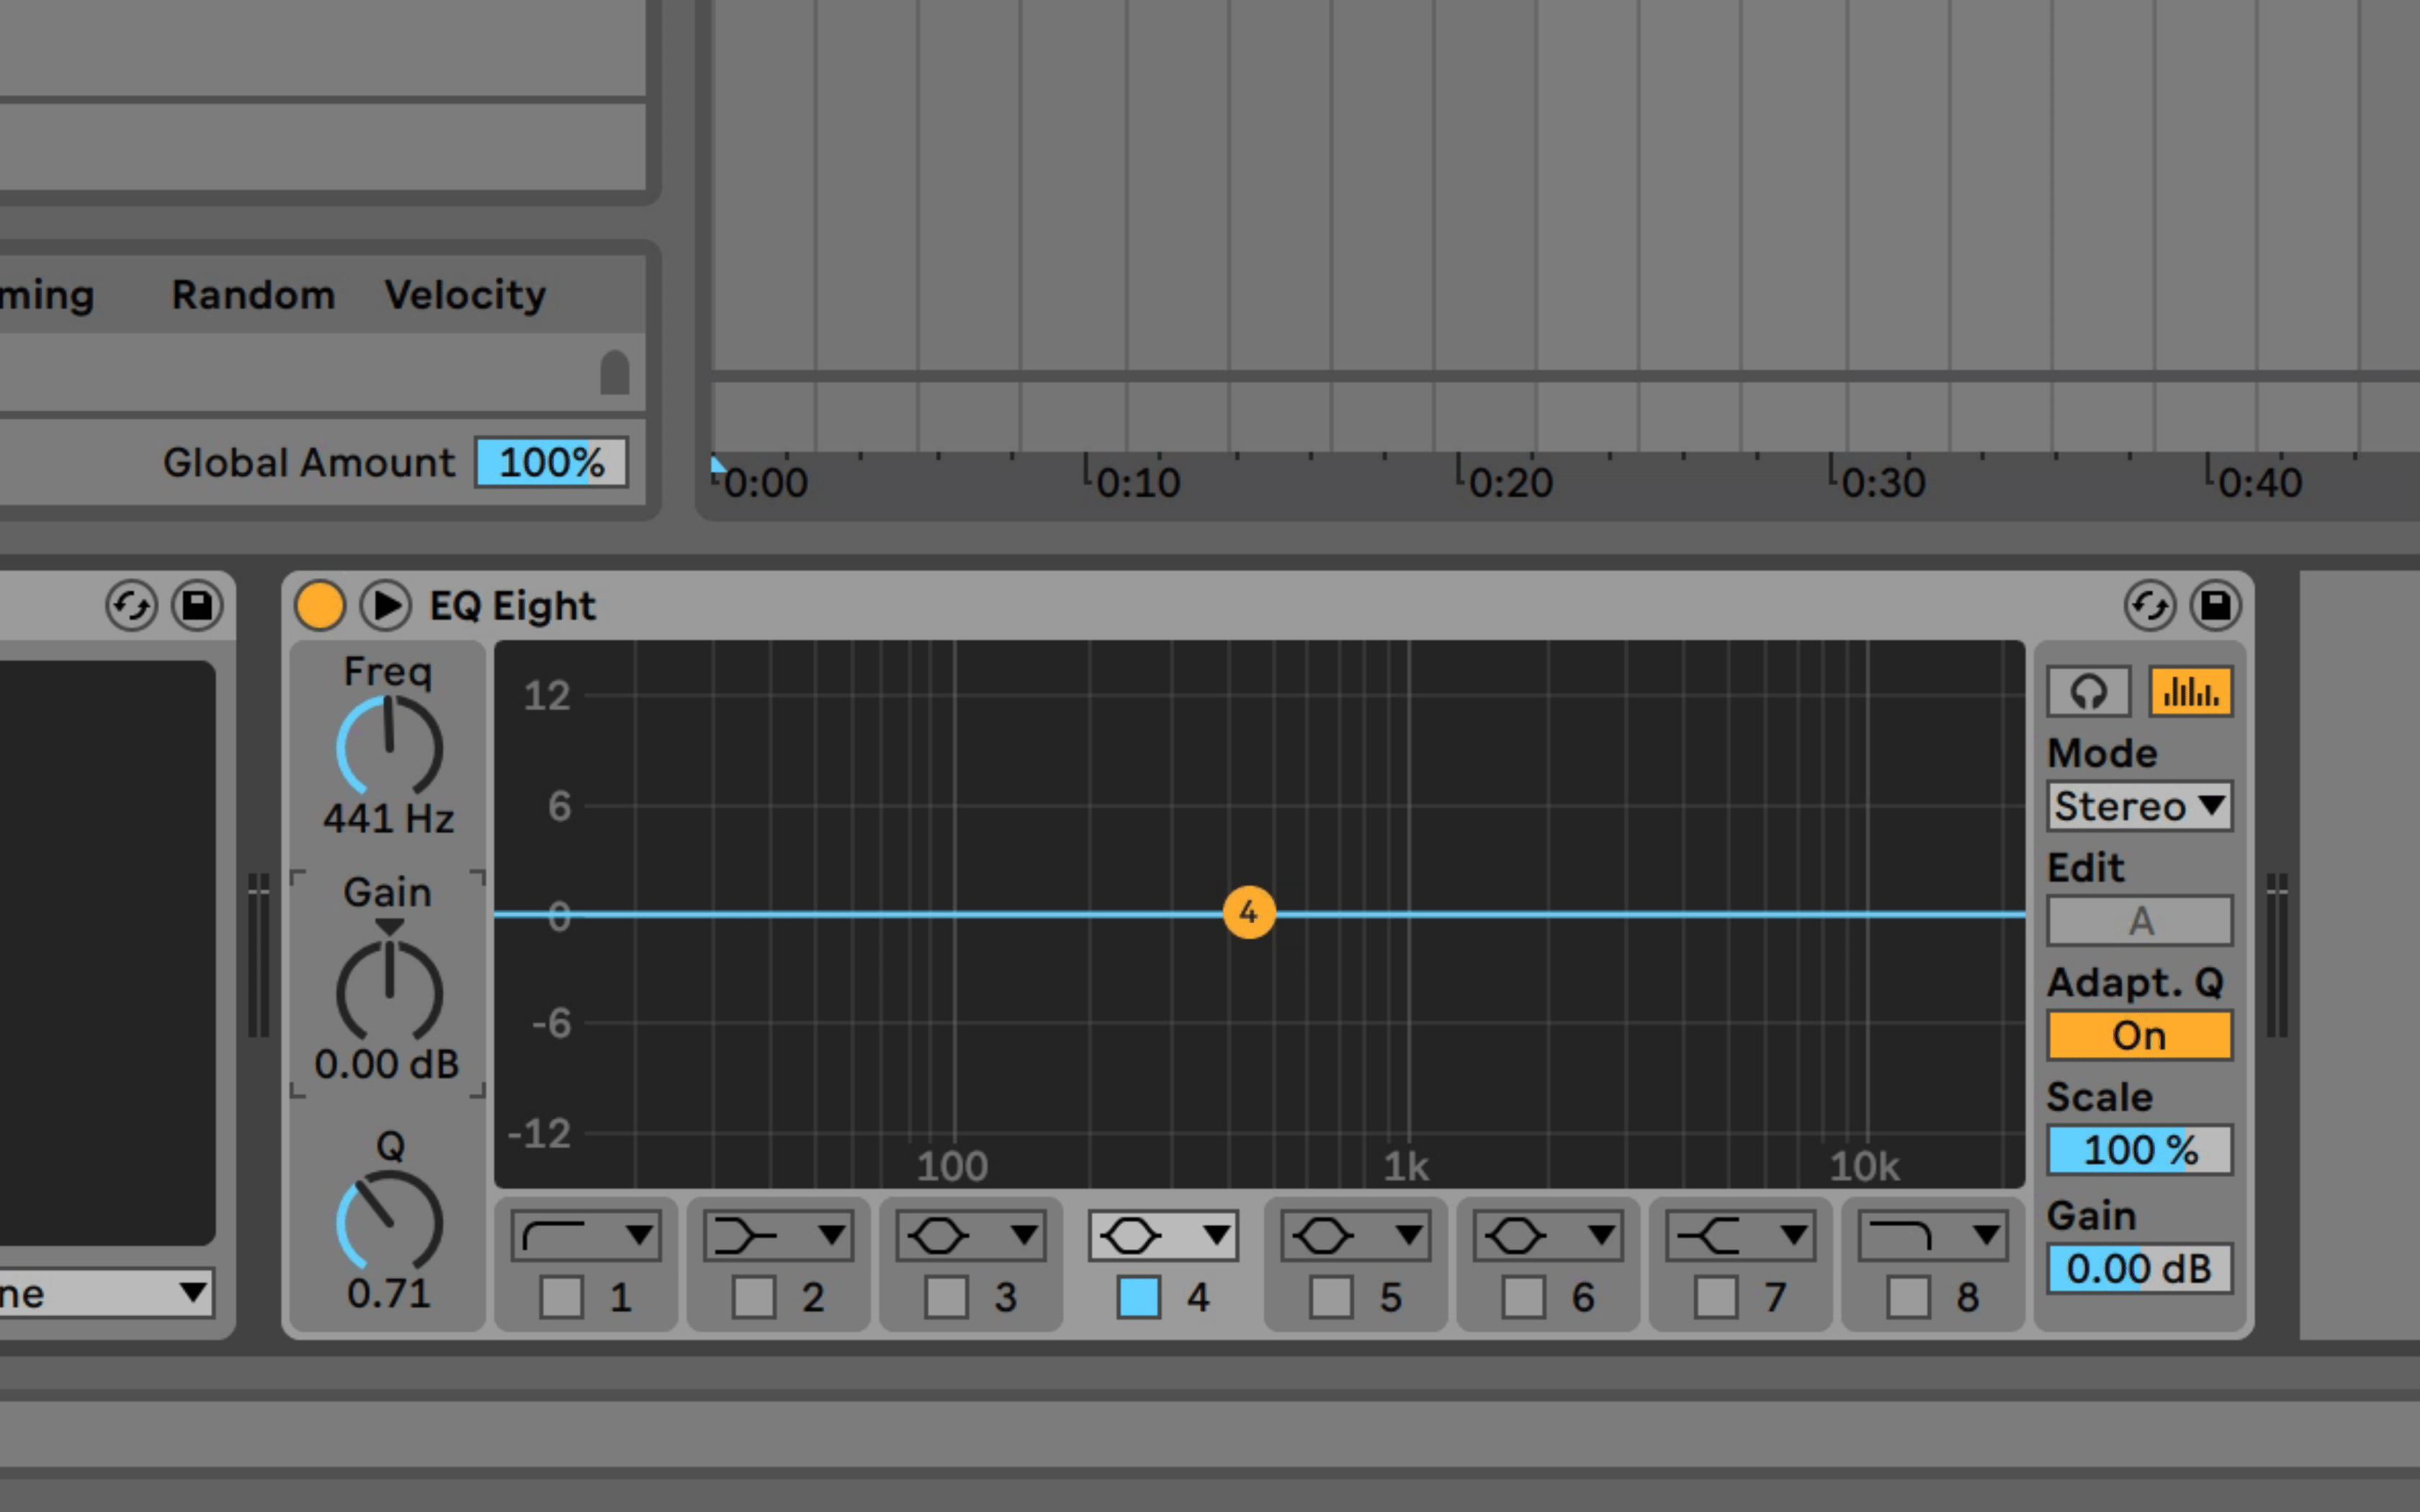Image resolution: width=2420 pixels, height=1512 pixels.
Task: Click the groove pool scrollbar handle
Action: click(614, 372)
